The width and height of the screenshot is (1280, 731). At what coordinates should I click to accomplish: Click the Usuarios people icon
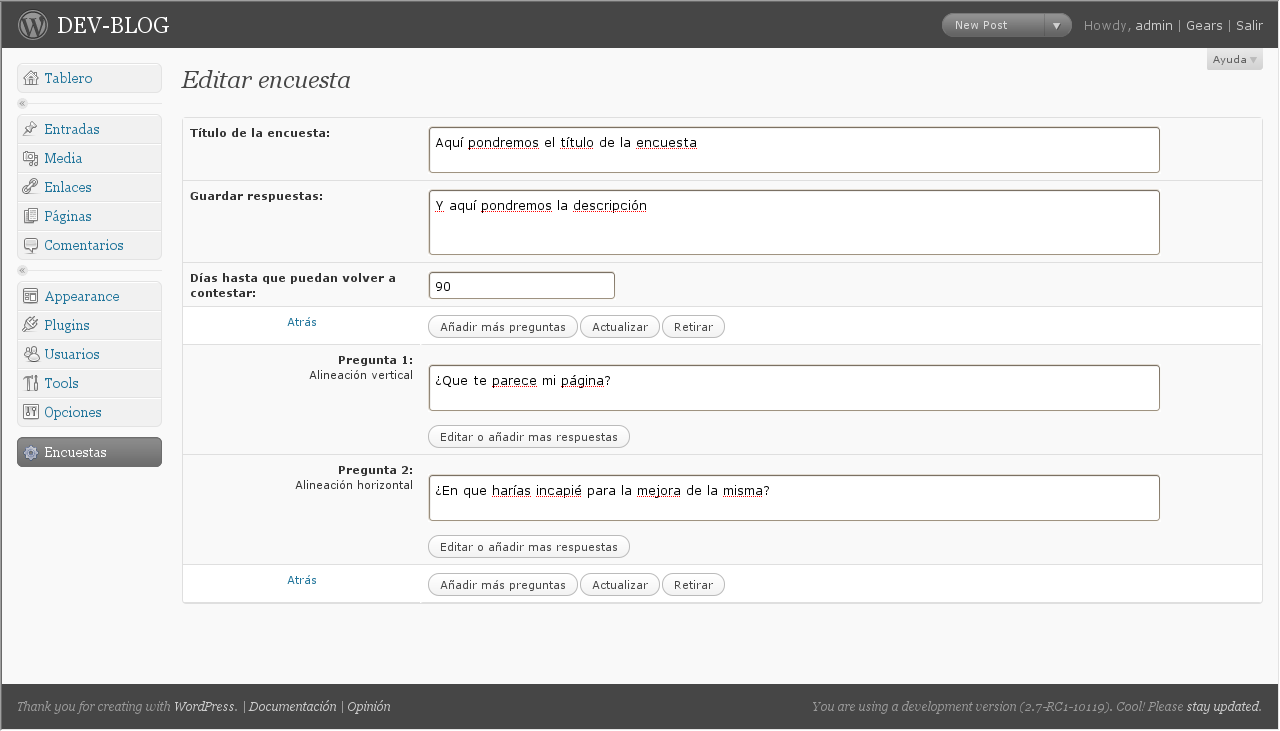[31, 354]
